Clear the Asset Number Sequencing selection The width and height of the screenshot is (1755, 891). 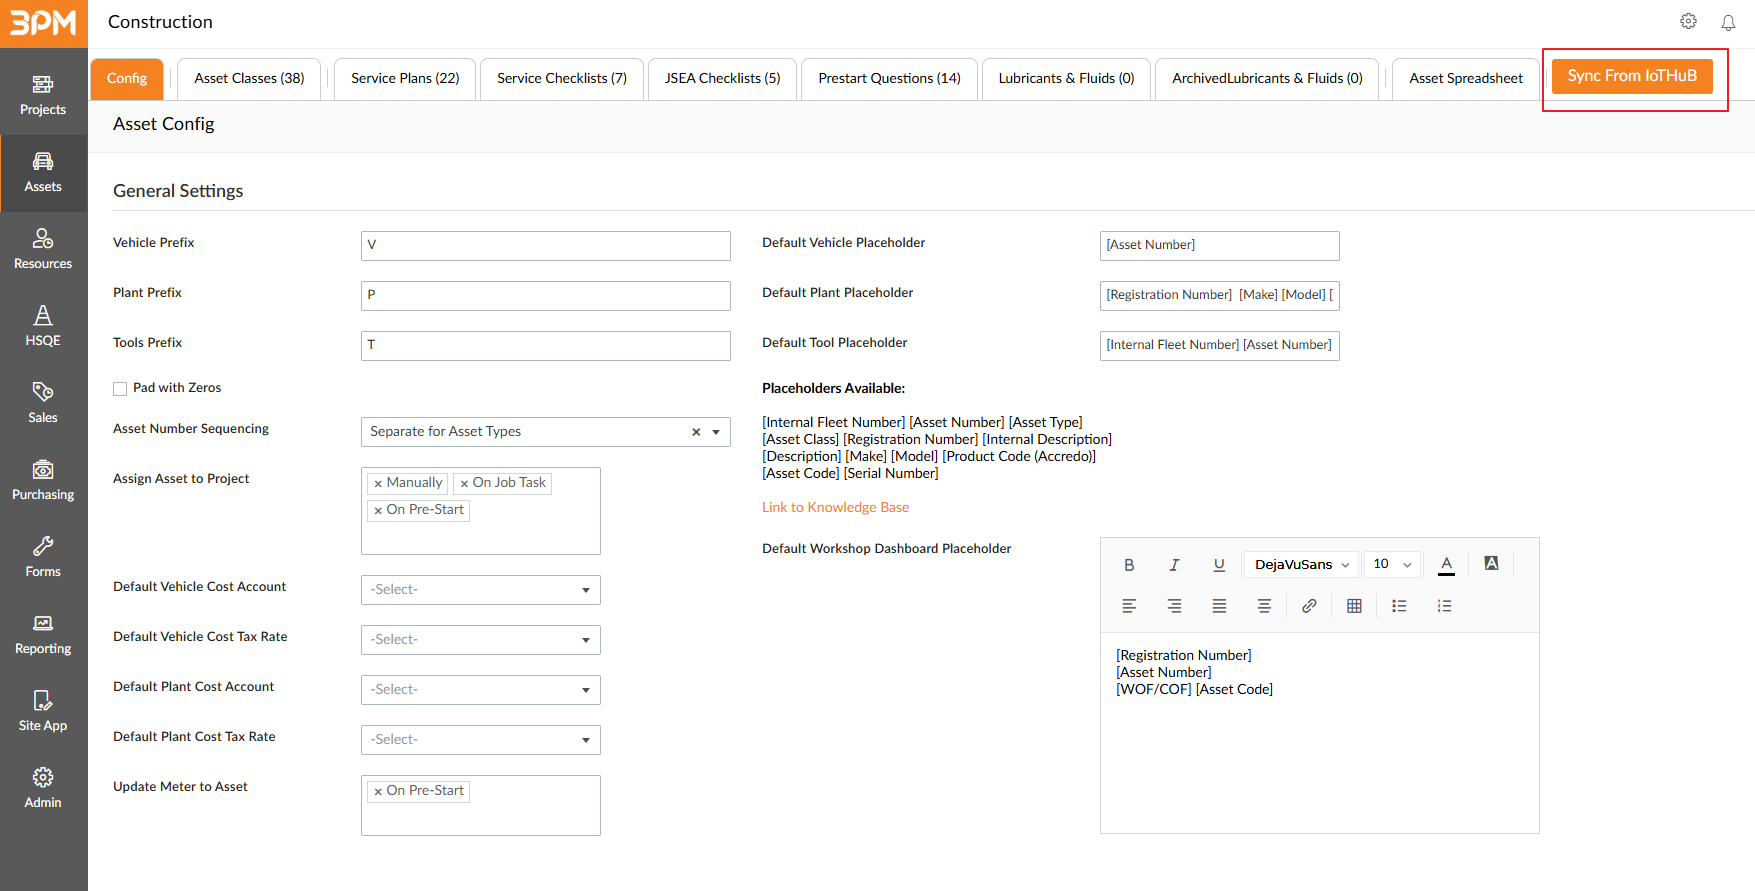point(696,432)
